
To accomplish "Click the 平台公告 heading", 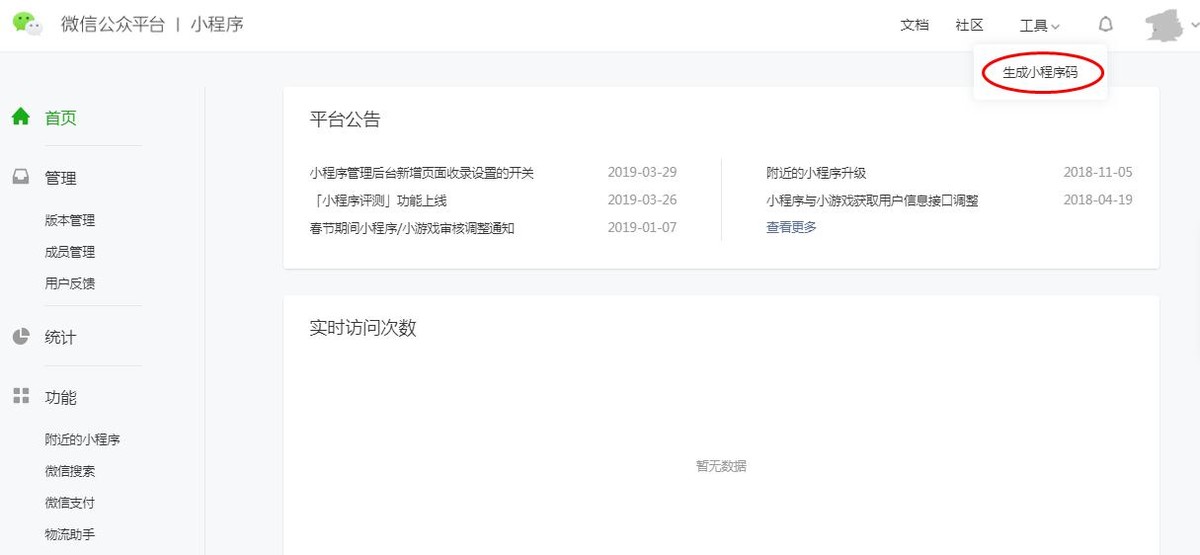I will [345, 120].
